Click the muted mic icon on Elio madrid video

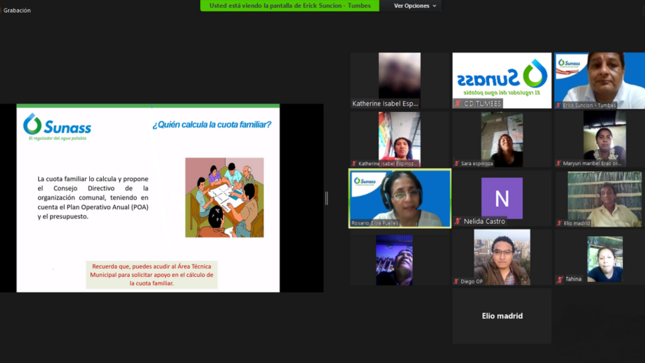(559, 223)
